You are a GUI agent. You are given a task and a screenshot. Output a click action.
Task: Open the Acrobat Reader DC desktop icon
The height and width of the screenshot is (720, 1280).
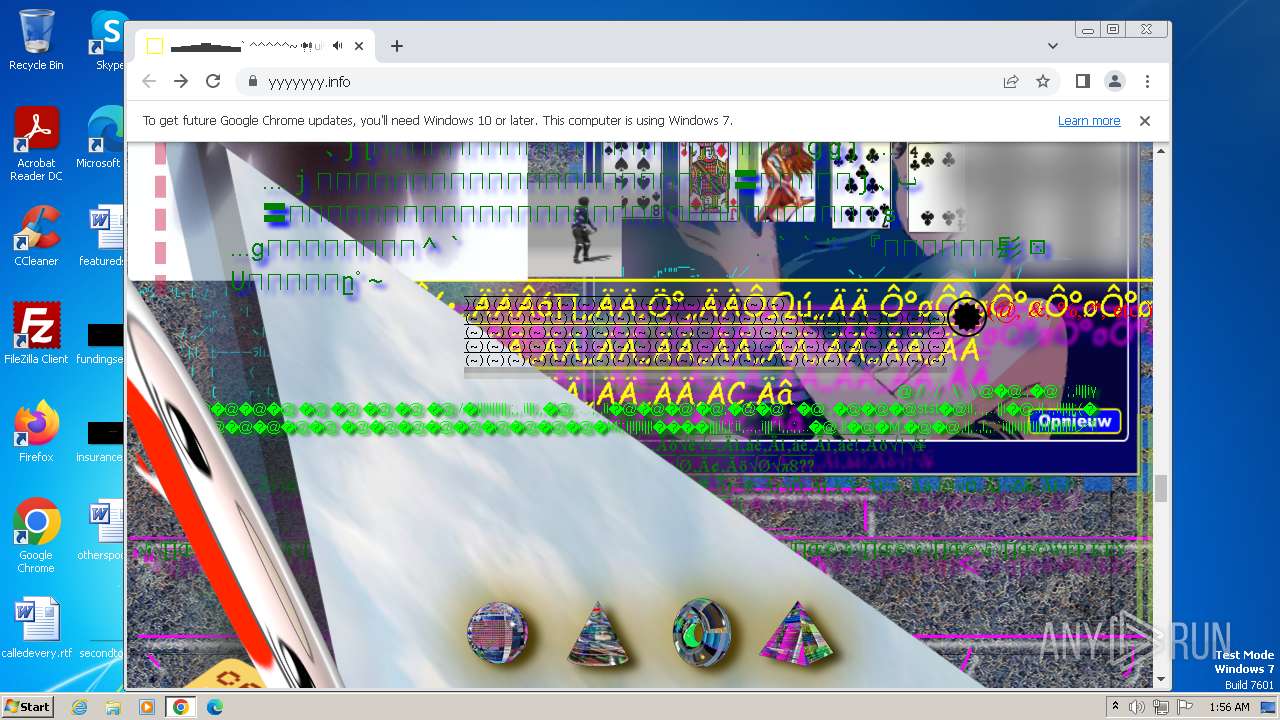36,144
